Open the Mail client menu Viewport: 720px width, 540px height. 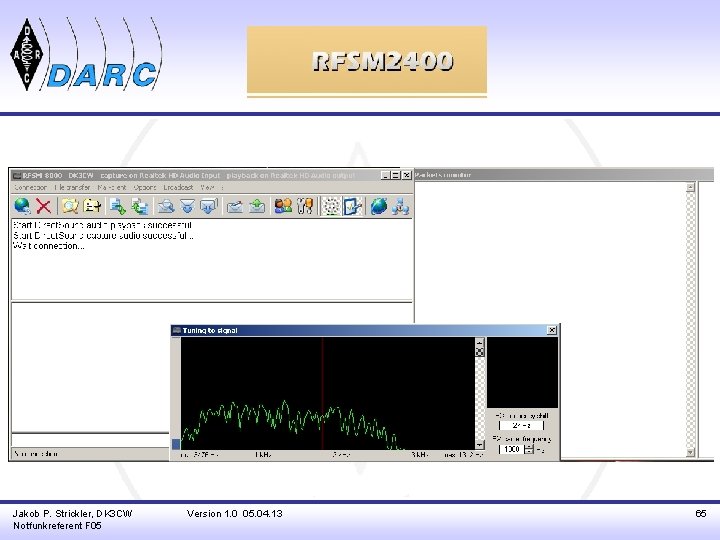point(112,187)
